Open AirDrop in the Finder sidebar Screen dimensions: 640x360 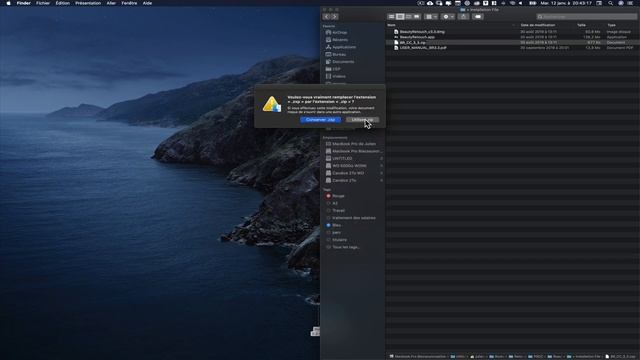pyautogui.click(x=340, y=32)
